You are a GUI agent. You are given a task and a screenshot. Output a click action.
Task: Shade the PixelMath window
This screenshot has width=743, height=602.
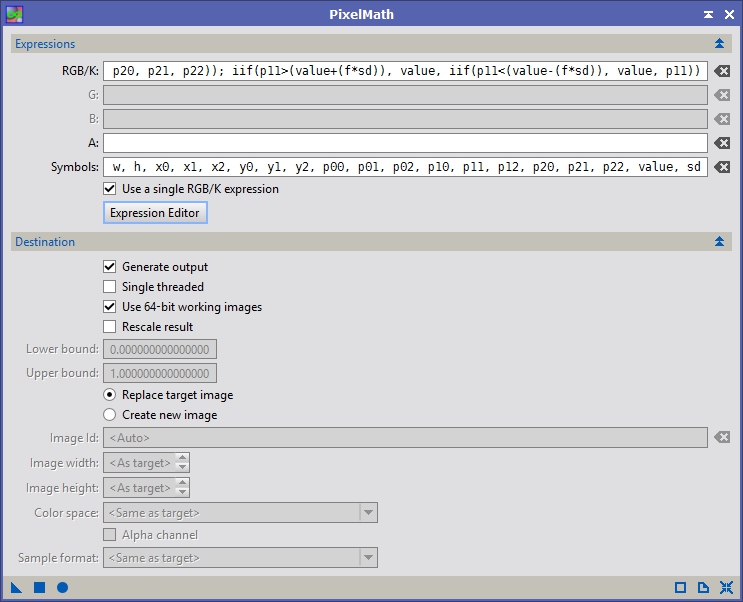pos(708,15)
